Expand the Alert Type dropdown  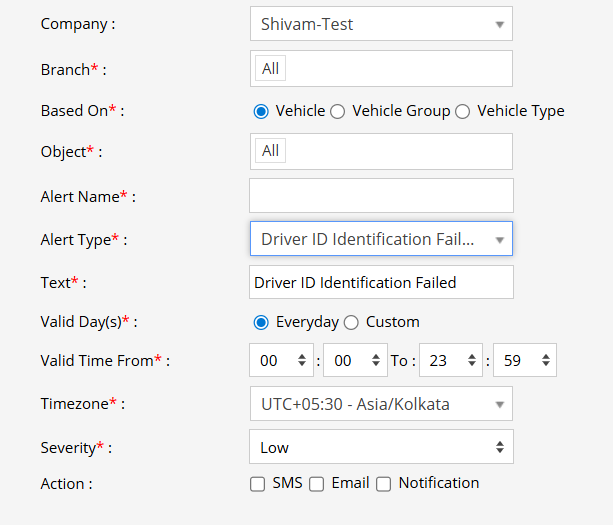380,239
